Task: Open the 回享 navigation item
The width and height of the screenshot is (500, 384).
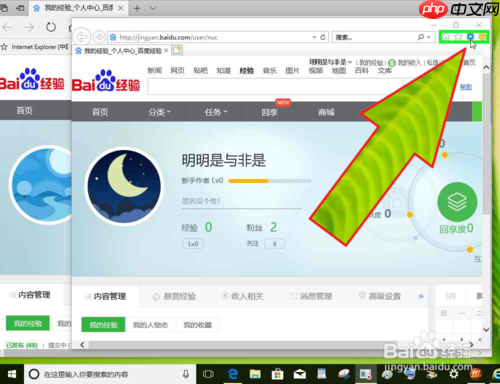Action: tap(270, 112)
